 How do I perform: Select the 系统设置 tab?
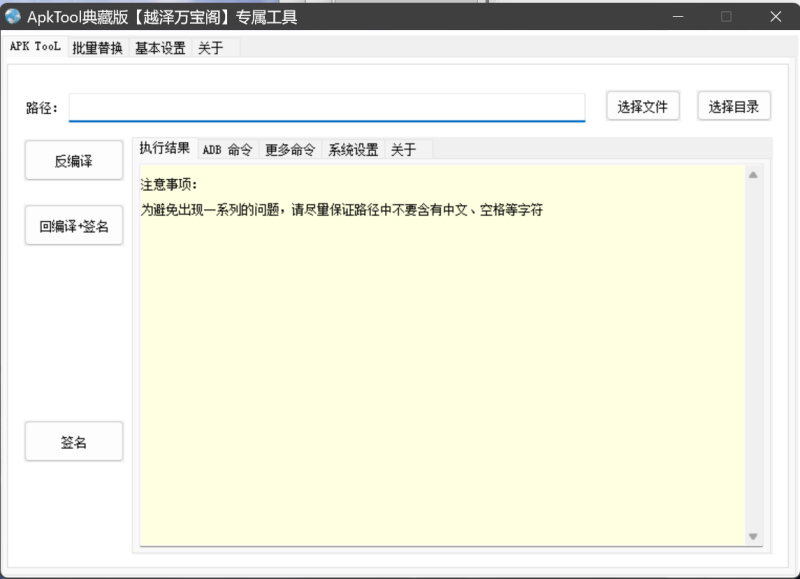353,149
